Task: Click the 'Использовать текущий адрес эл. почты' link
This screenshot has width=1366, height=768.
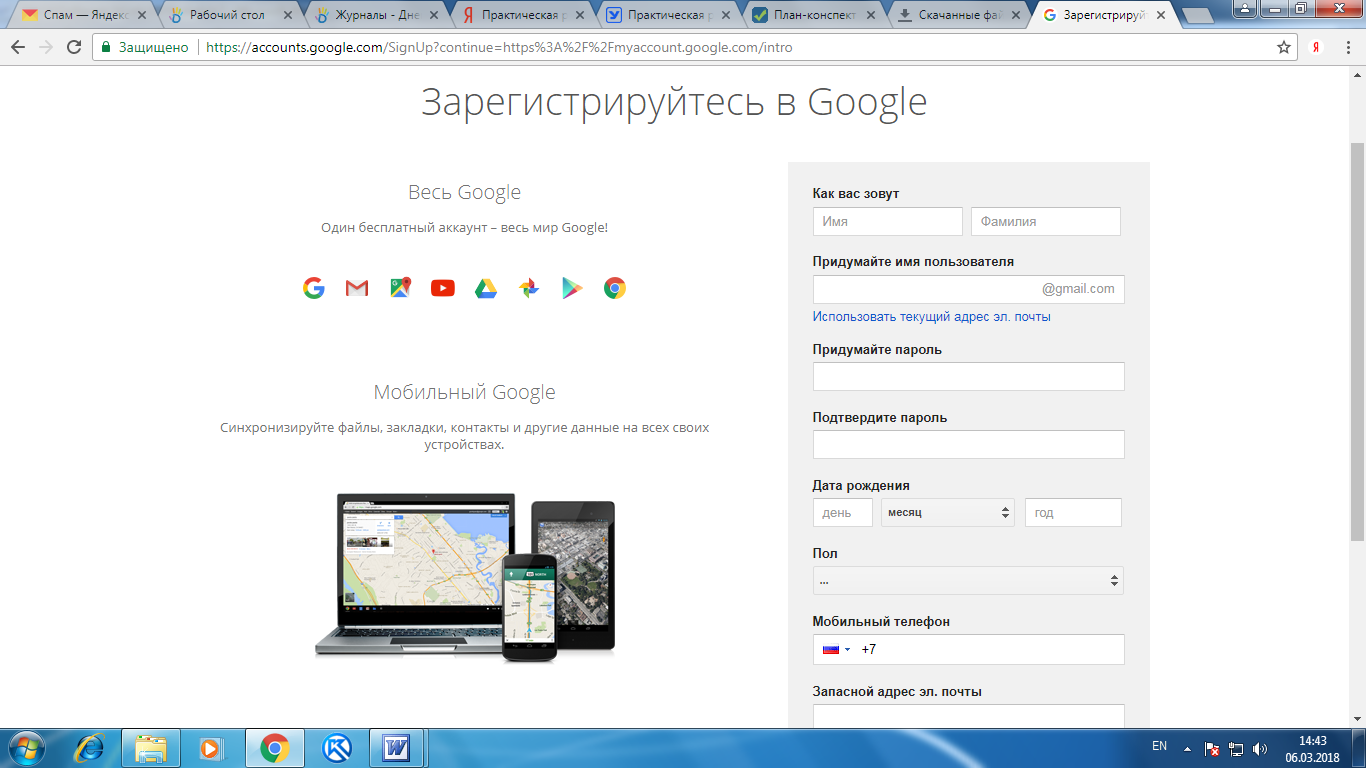Action: tap(931, 316)
